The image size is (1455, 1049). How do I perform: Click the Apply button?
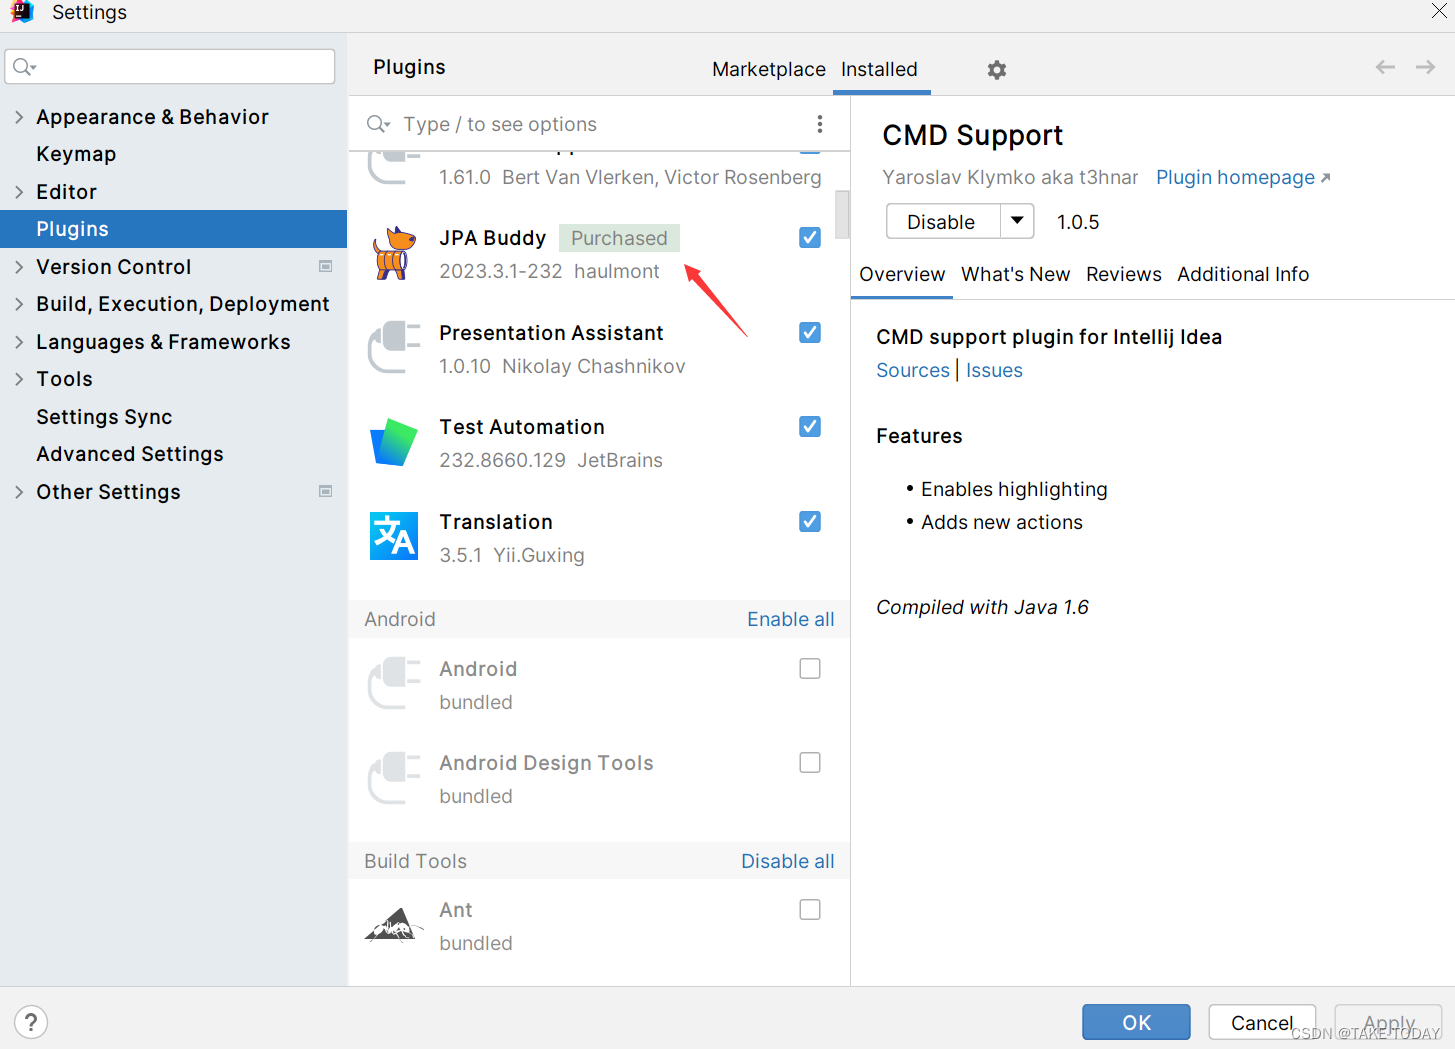(x=1388, y=1022)
